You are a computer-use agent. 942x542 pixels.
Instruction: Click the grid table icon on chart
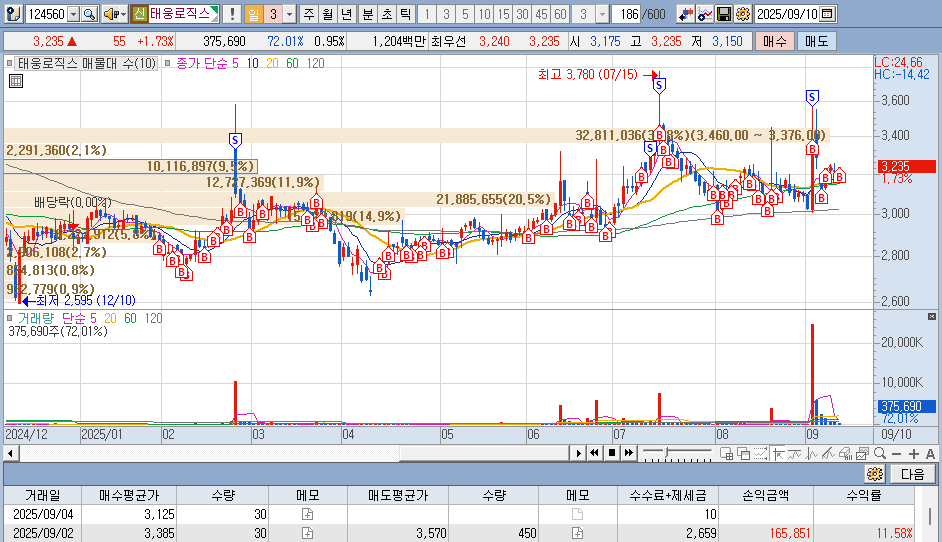tap(16, 81)
